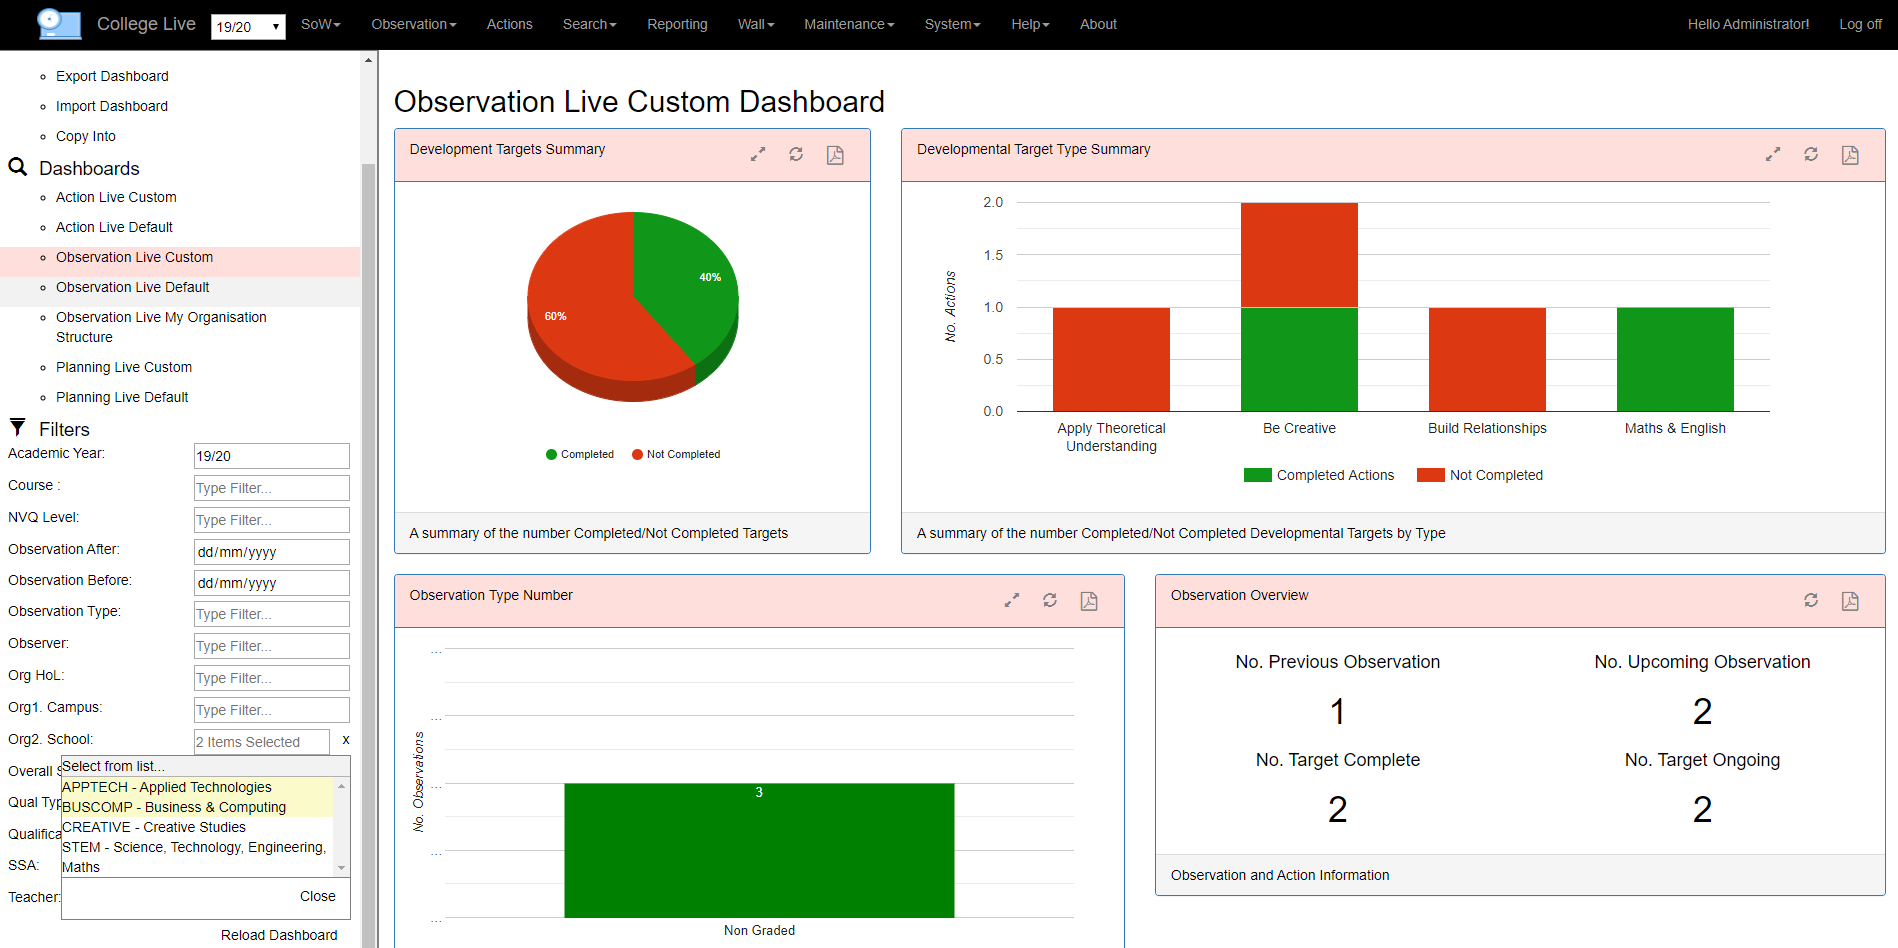Click the Close button on school selector
The image size is (1898, 948).
(x=317, y=896)
